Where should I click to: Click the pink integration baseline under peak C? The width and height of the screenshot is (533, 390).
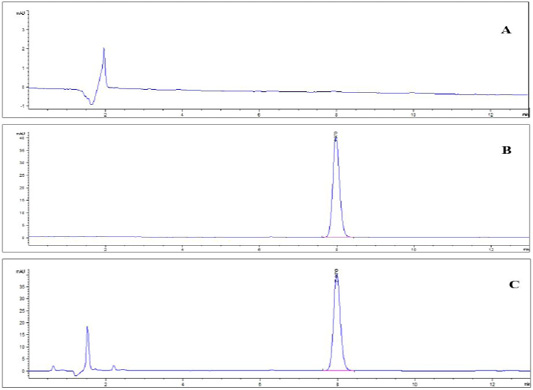338,370
